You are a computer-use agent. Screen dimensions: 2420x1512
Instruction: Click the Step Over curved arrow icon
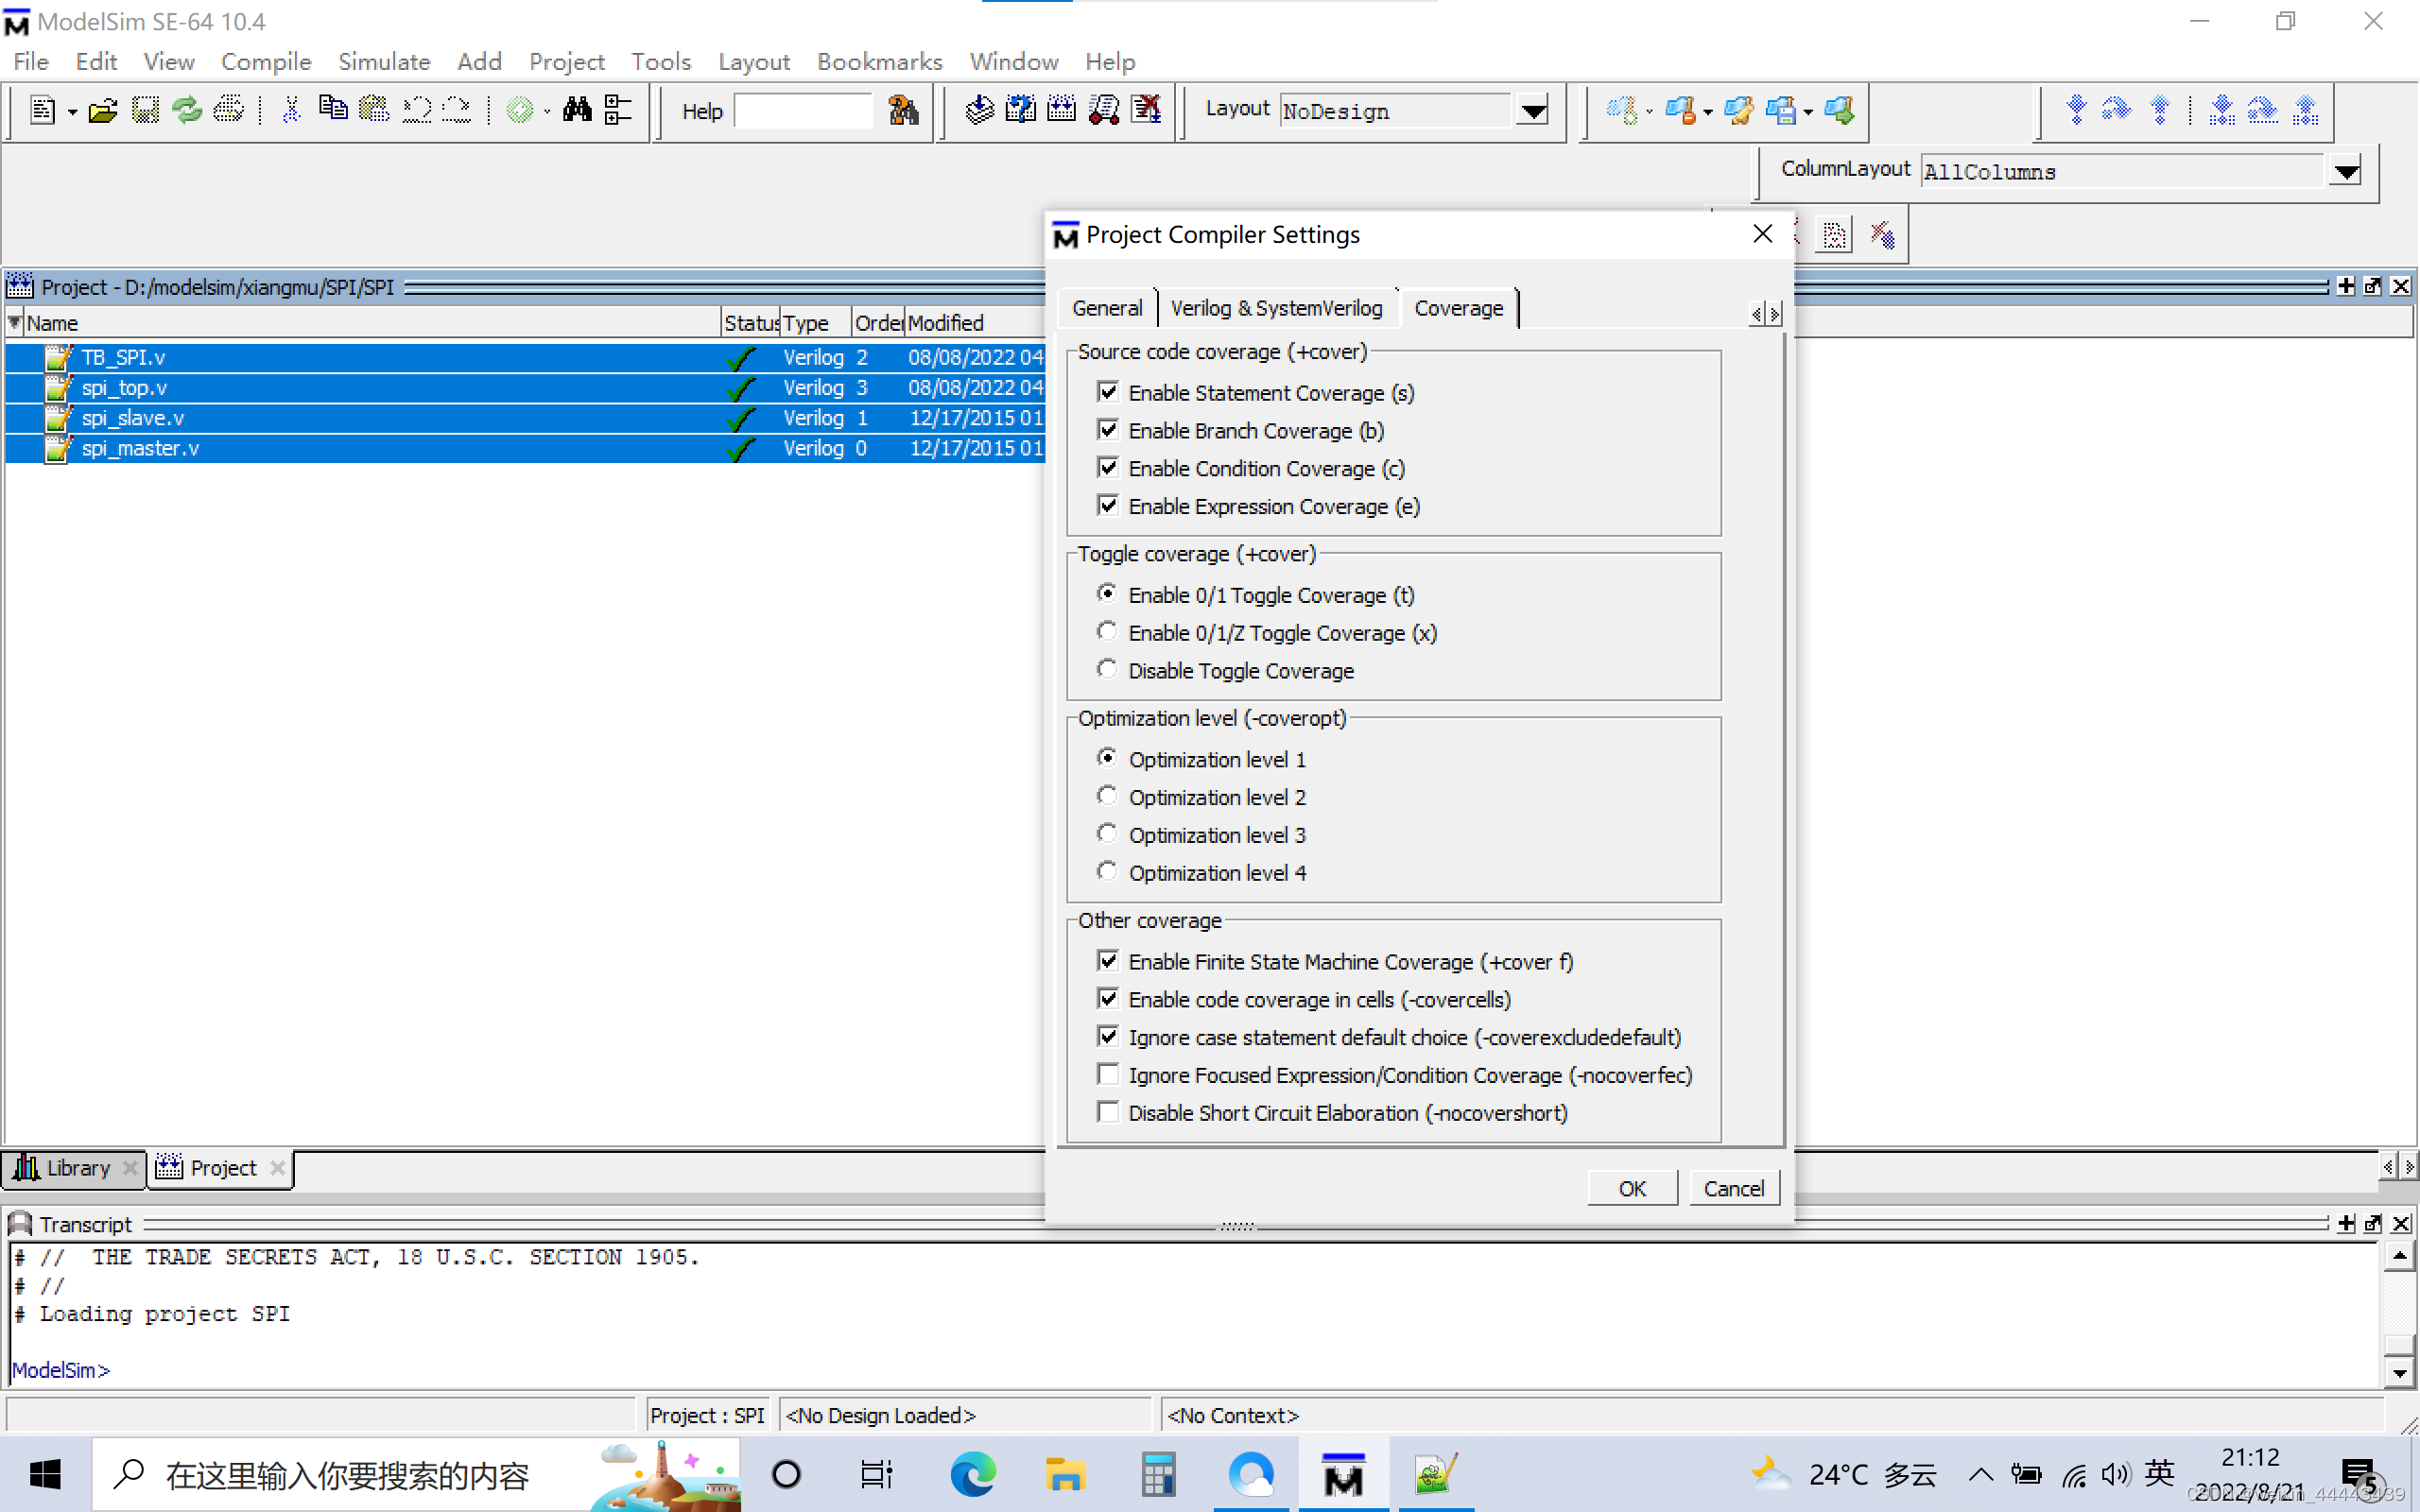point(2117,109)
